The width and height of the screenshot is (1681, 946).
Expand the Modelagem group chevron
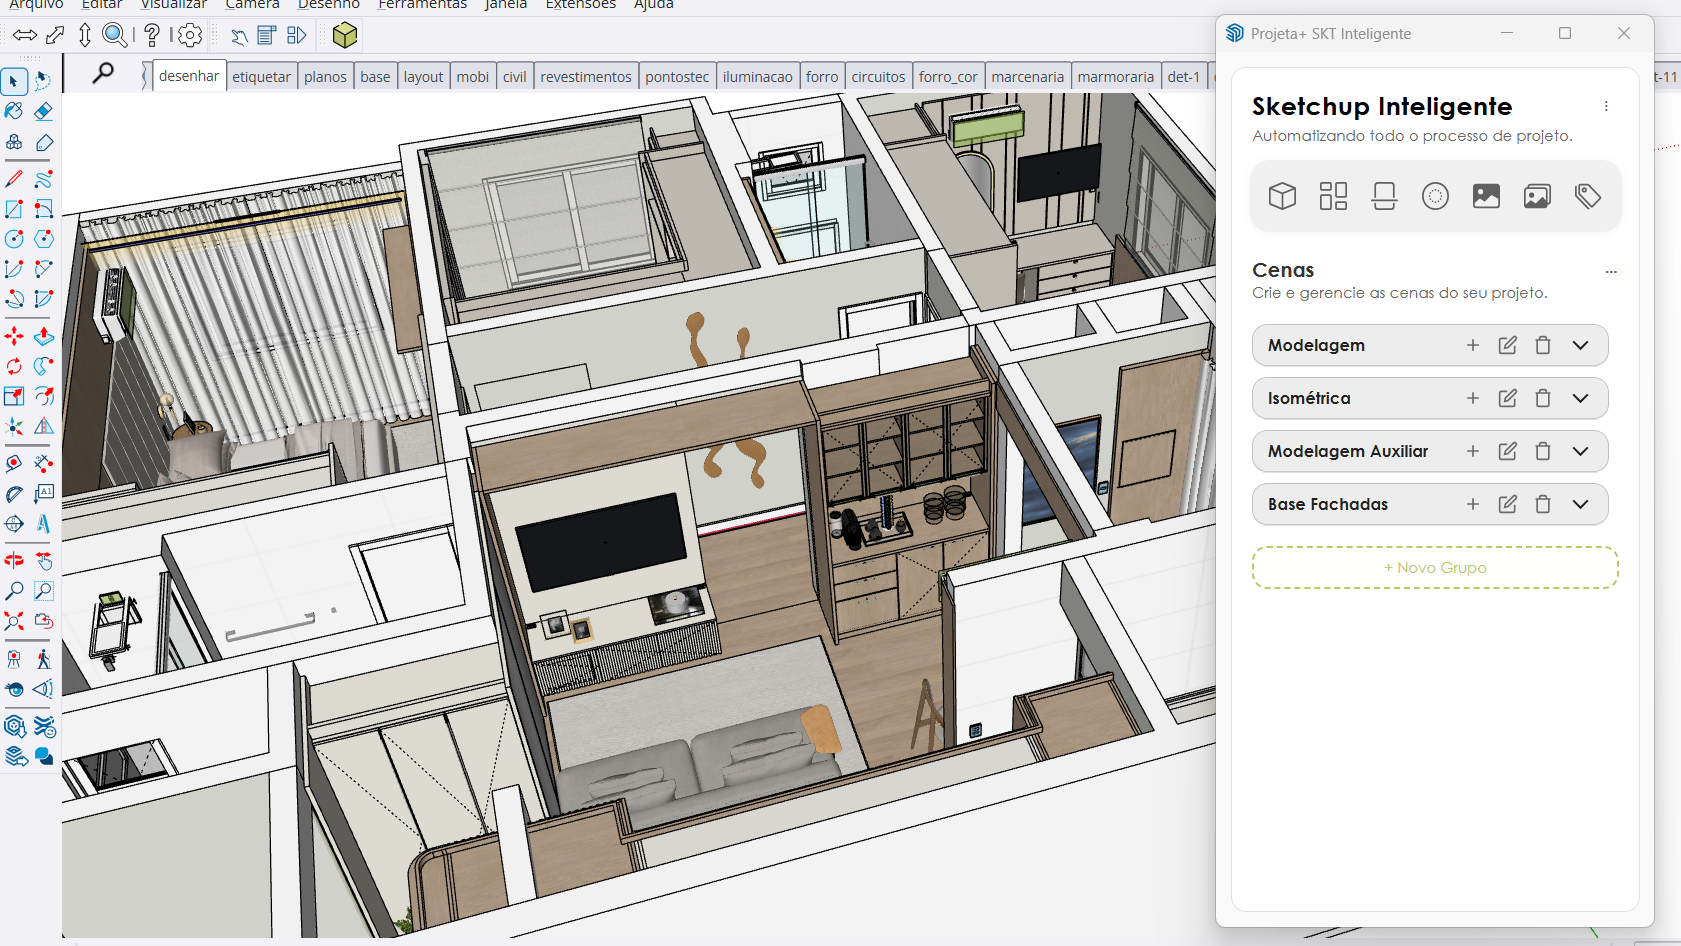pyautogui.click(x=1580, y=345)
